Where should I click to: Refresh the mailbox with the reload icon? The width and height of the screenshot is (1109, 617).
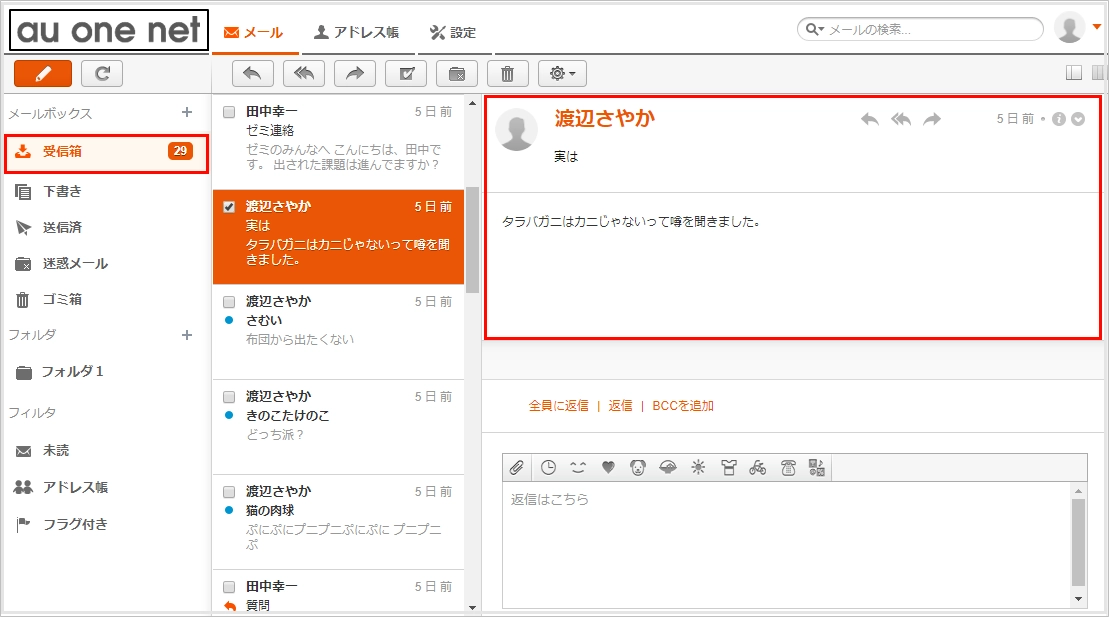coord(101,73)
